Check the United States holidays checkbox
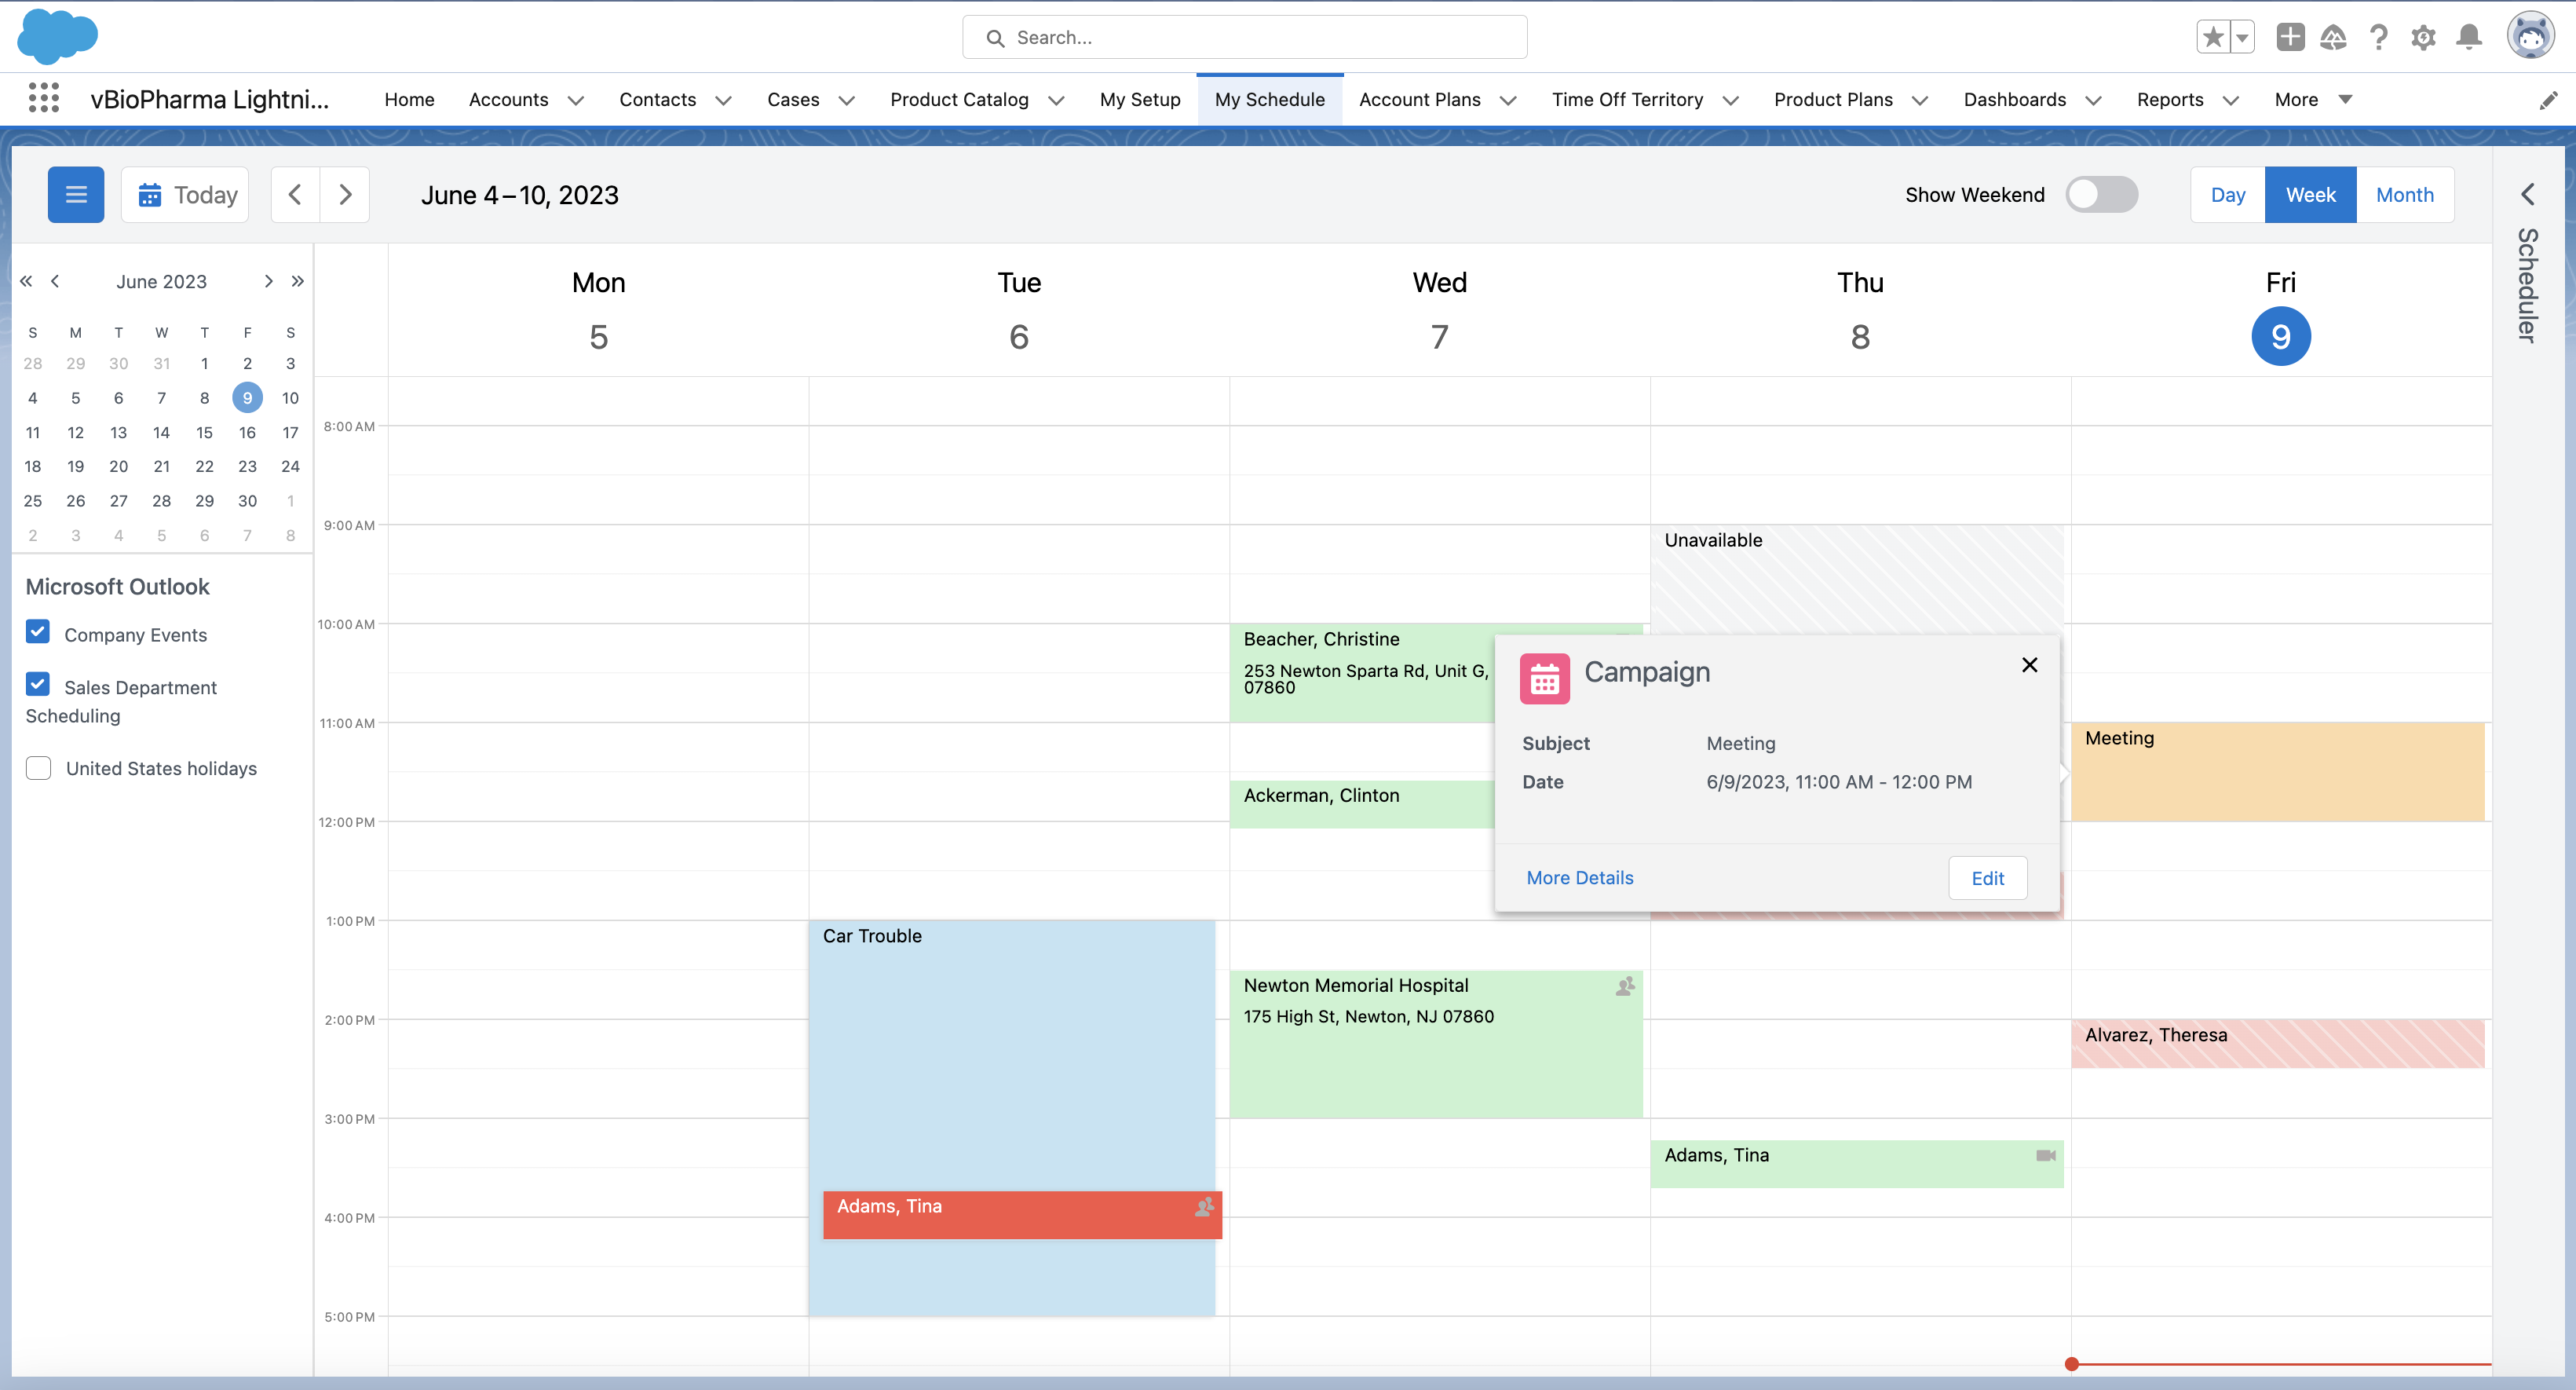The height and width of the screenshot is (1390, 2576). (x=38, y=768)
